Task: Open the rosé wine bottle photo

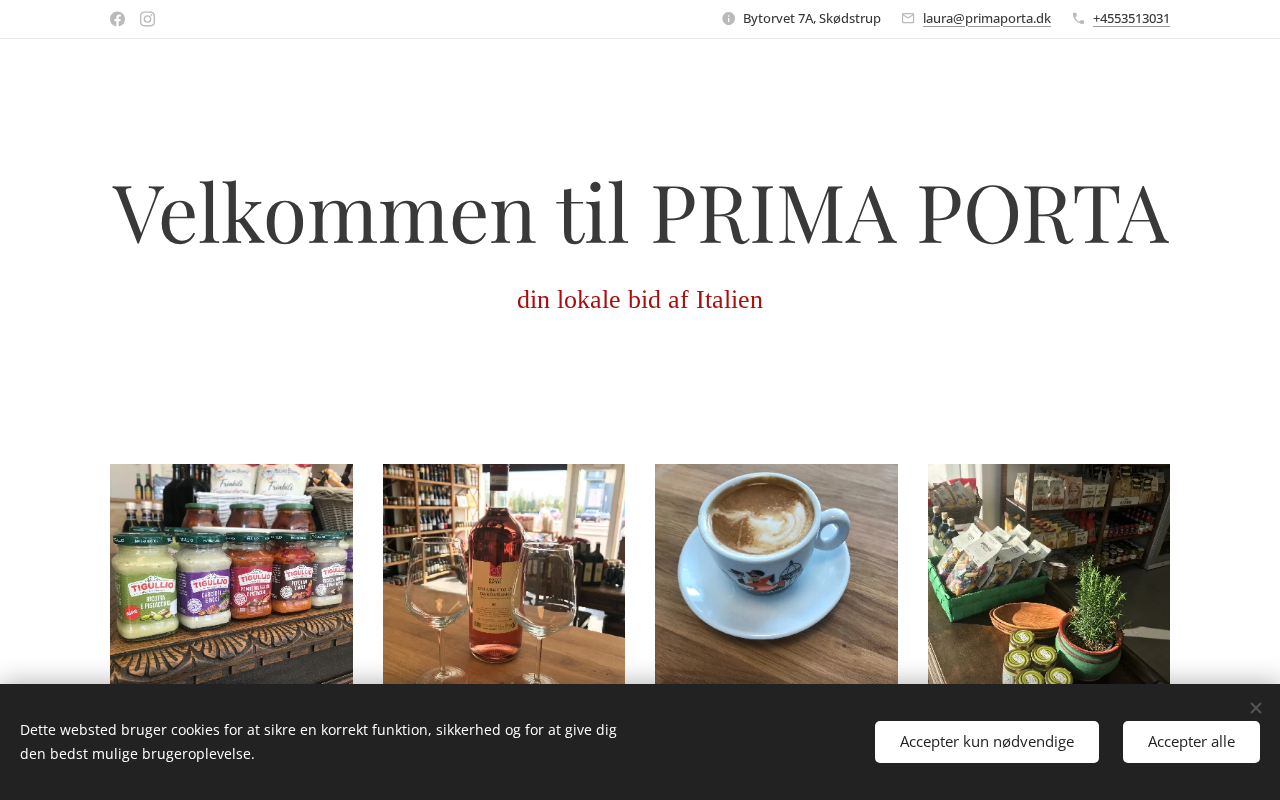Action: point(504,574)
